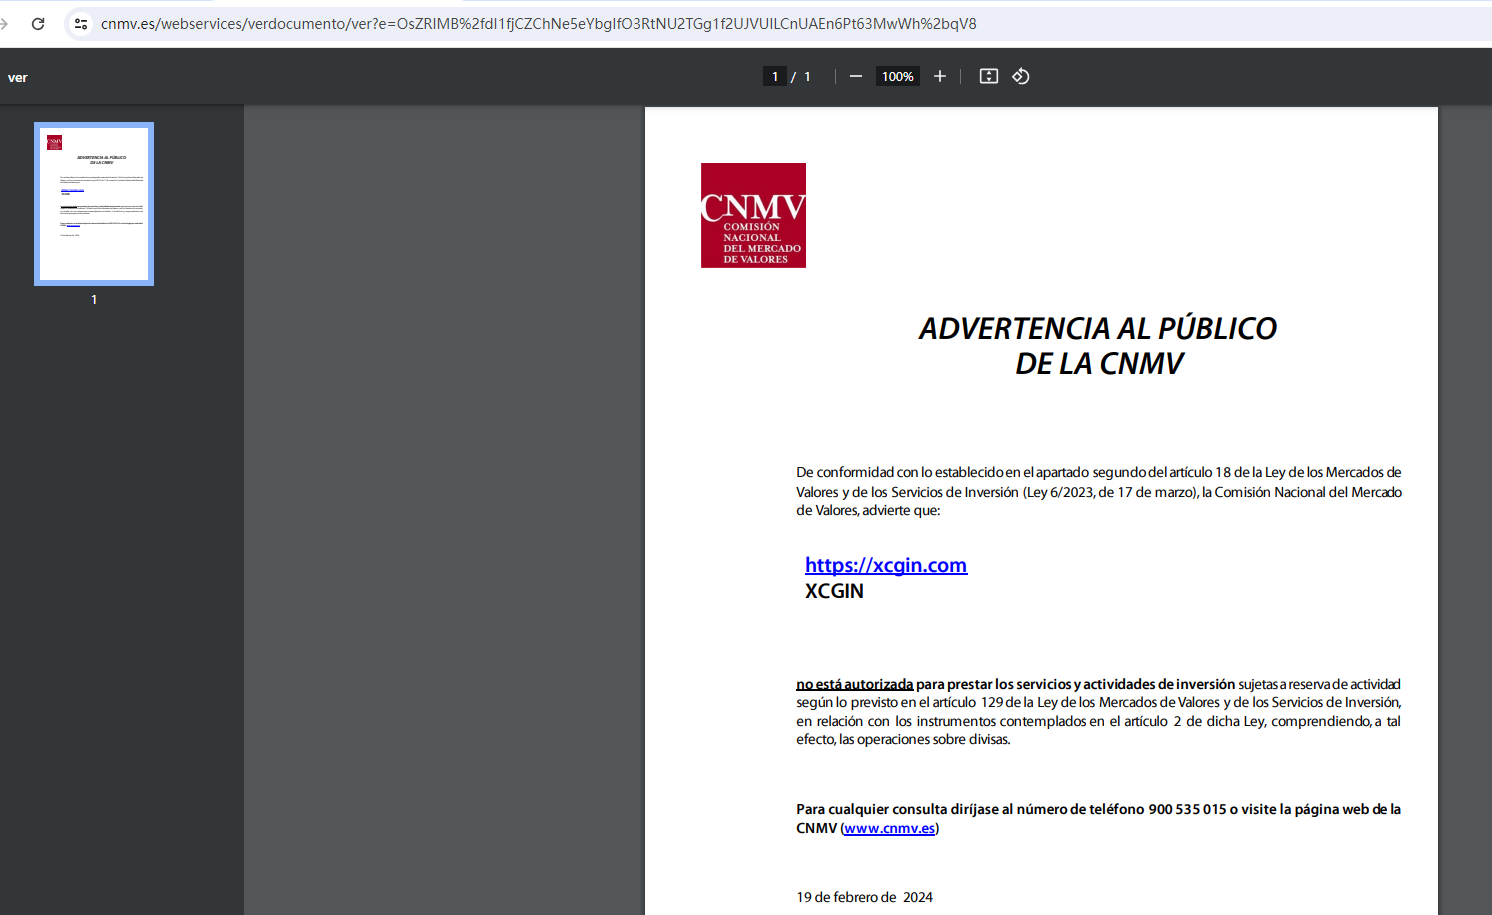This screenshot has height=915, width=1492.
Task: Zoom in with the plus icon
Action: pyautogui.click(x=940, y=76)
